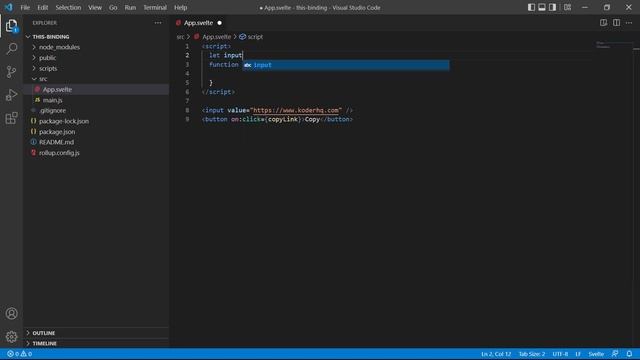Toggle secondary side bar layout icon
The width and height of the screenshot is (640, 360).
pyautogui.click(x=552, y=7)
